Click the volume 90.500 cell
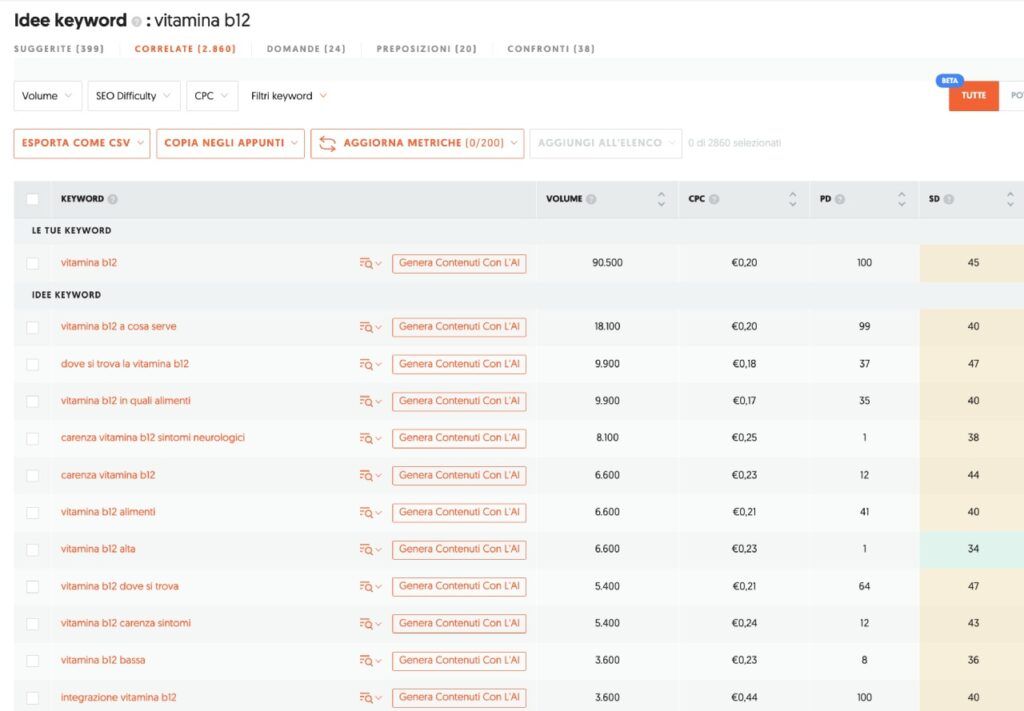This screenshot has width=1024, height=711. pos(607,263)
